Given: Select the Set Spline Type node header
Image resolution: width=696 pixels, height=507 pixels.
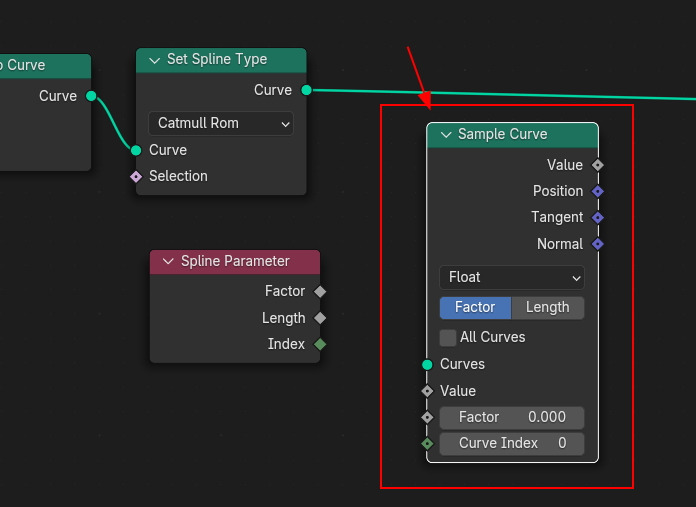Looking at the screenshot, I should tap(221, 60).
